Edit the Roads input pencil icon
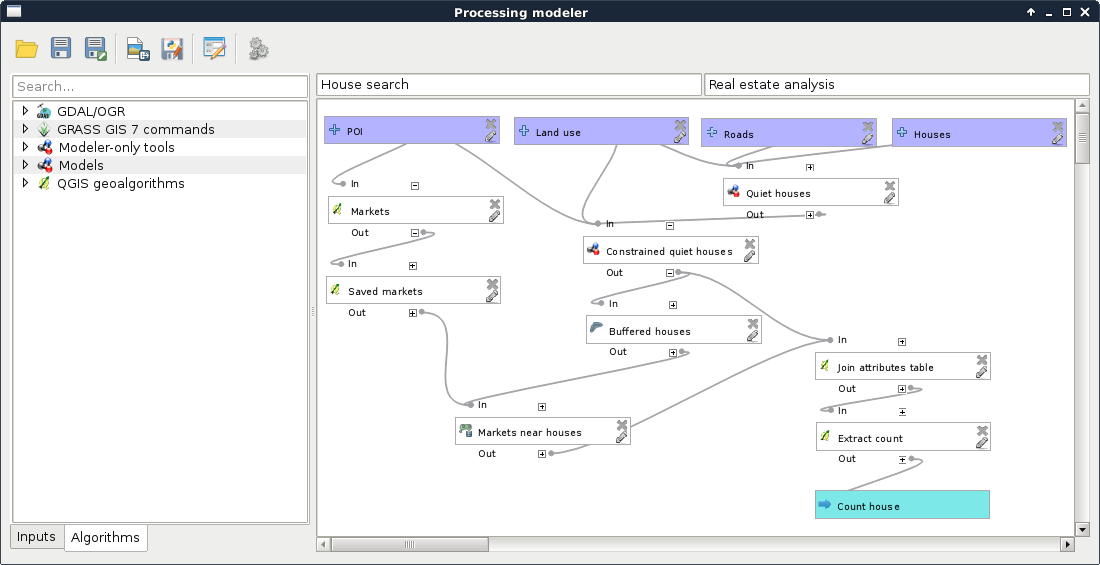The width and height of the screenshot is (1100, 565). click(868, 139)
